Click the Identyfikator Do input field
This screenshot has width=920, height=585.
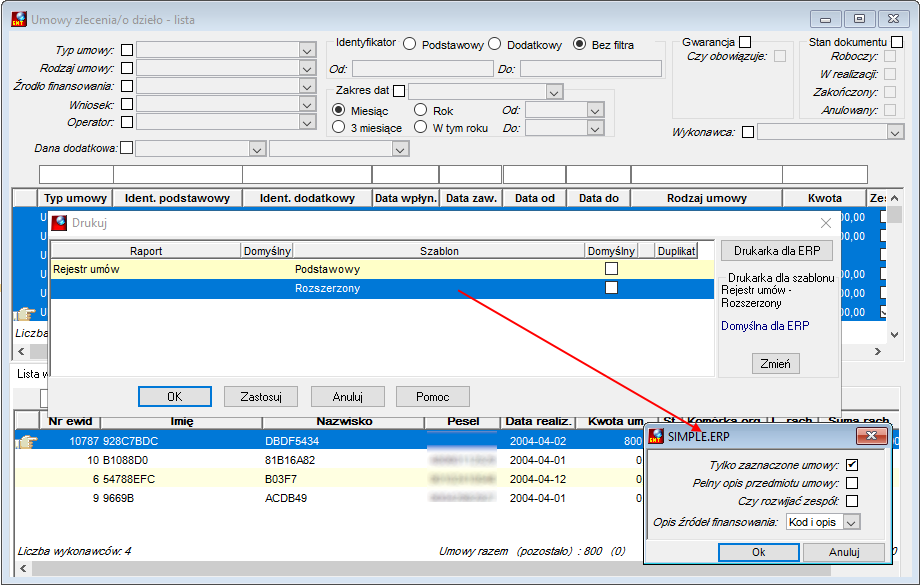point(591,69)
